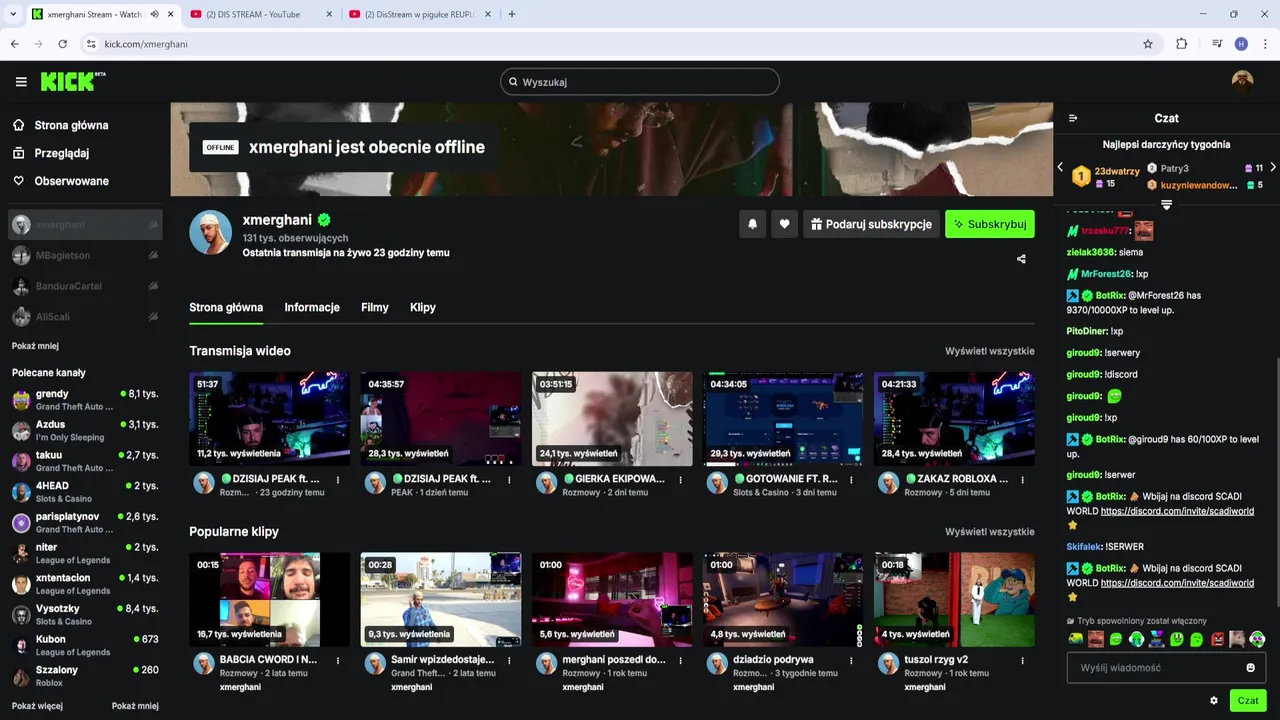Click username 23dwatrzy in leaderboard
Image resolution: width=1280 pixels, height=720 pixels.
click(1117, 171)
